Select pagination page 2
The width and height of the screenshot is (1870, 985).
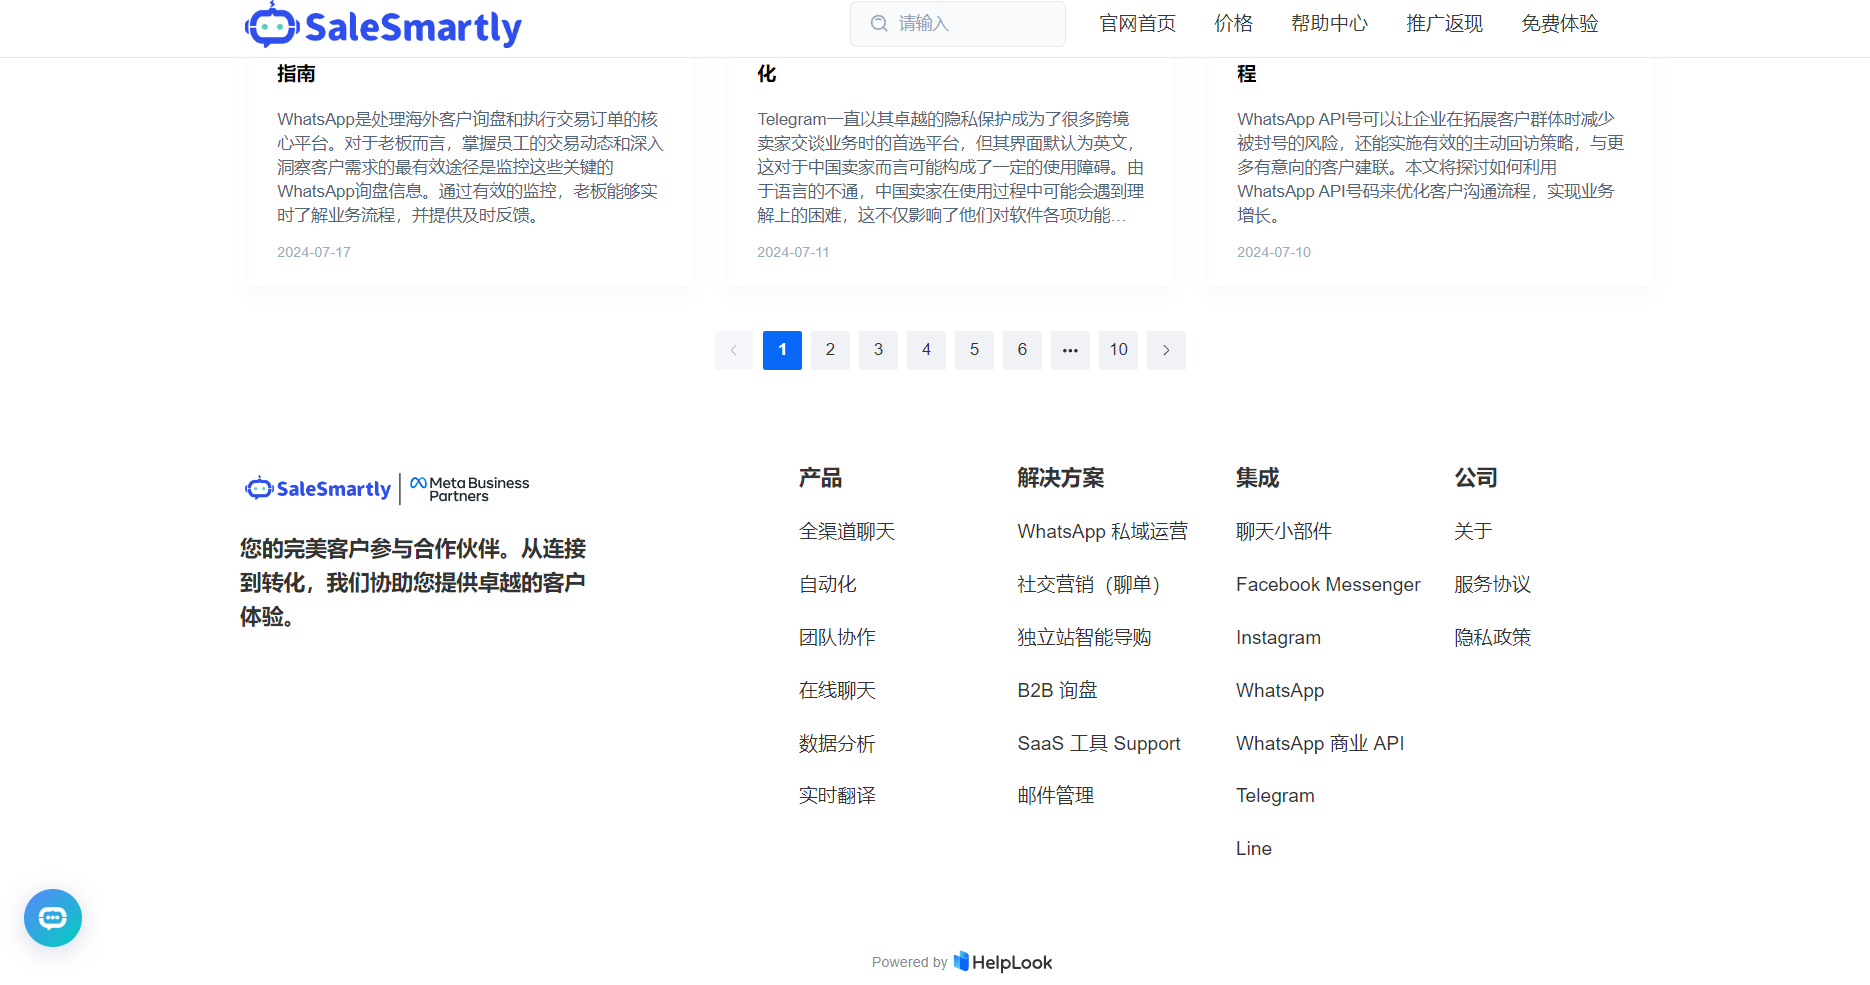pos(830,350)
